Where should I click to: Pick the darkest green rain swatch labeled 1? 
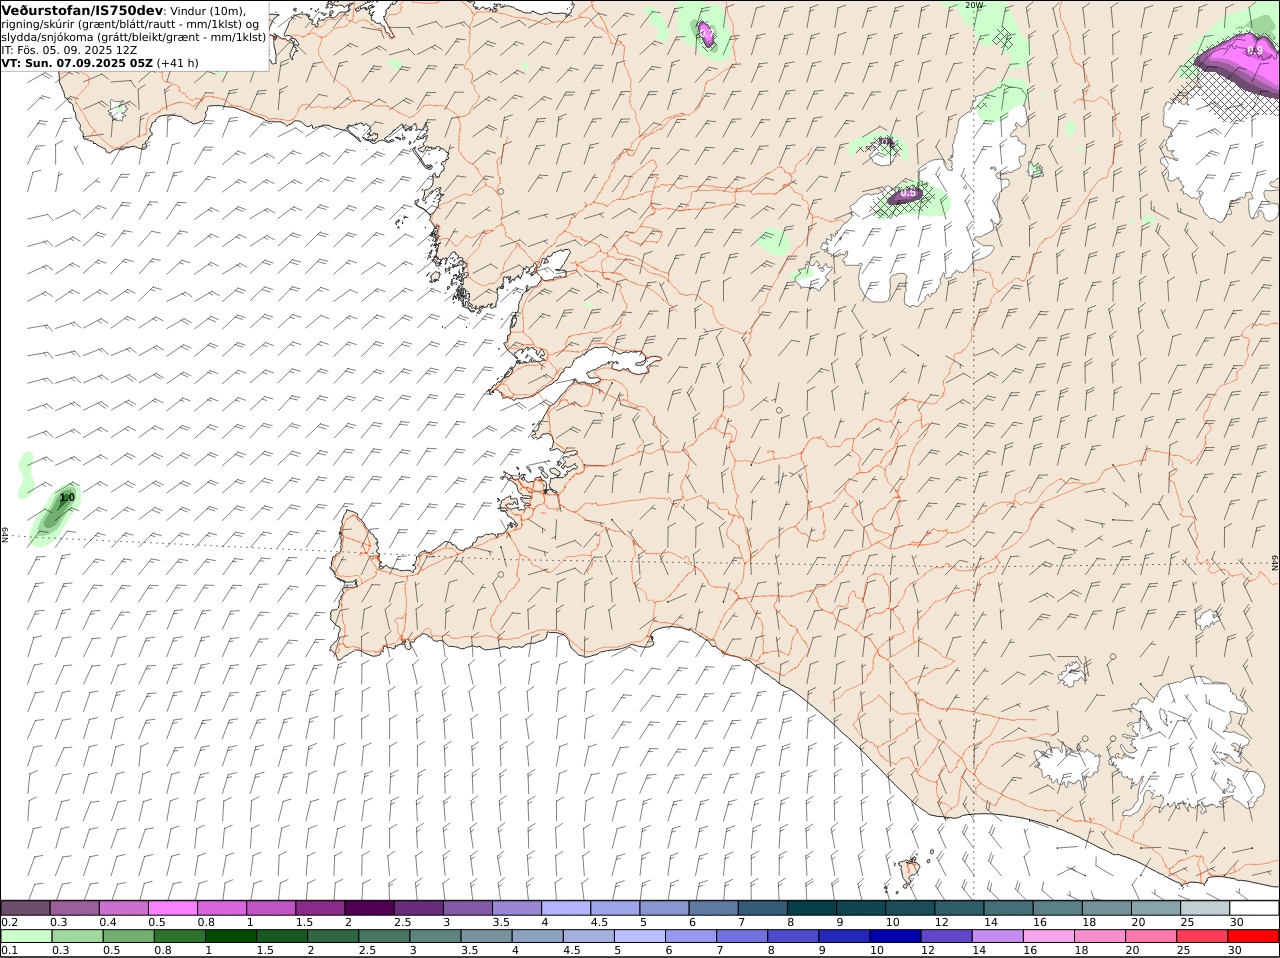(x=231, y=936)
